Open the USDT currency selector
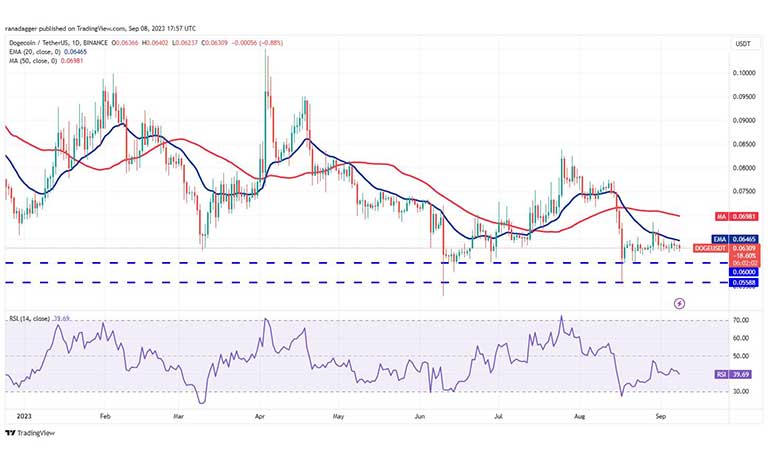 pyautogui.click(x=743, y=44)
